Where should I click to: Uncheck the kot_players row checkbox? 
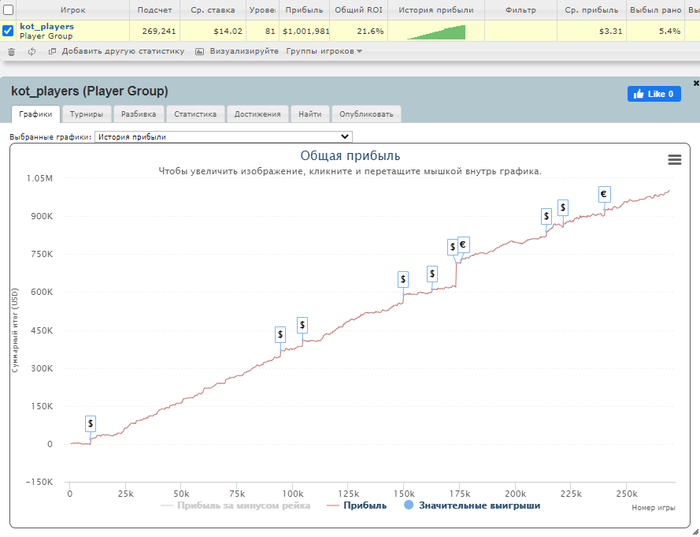(8, 31)
